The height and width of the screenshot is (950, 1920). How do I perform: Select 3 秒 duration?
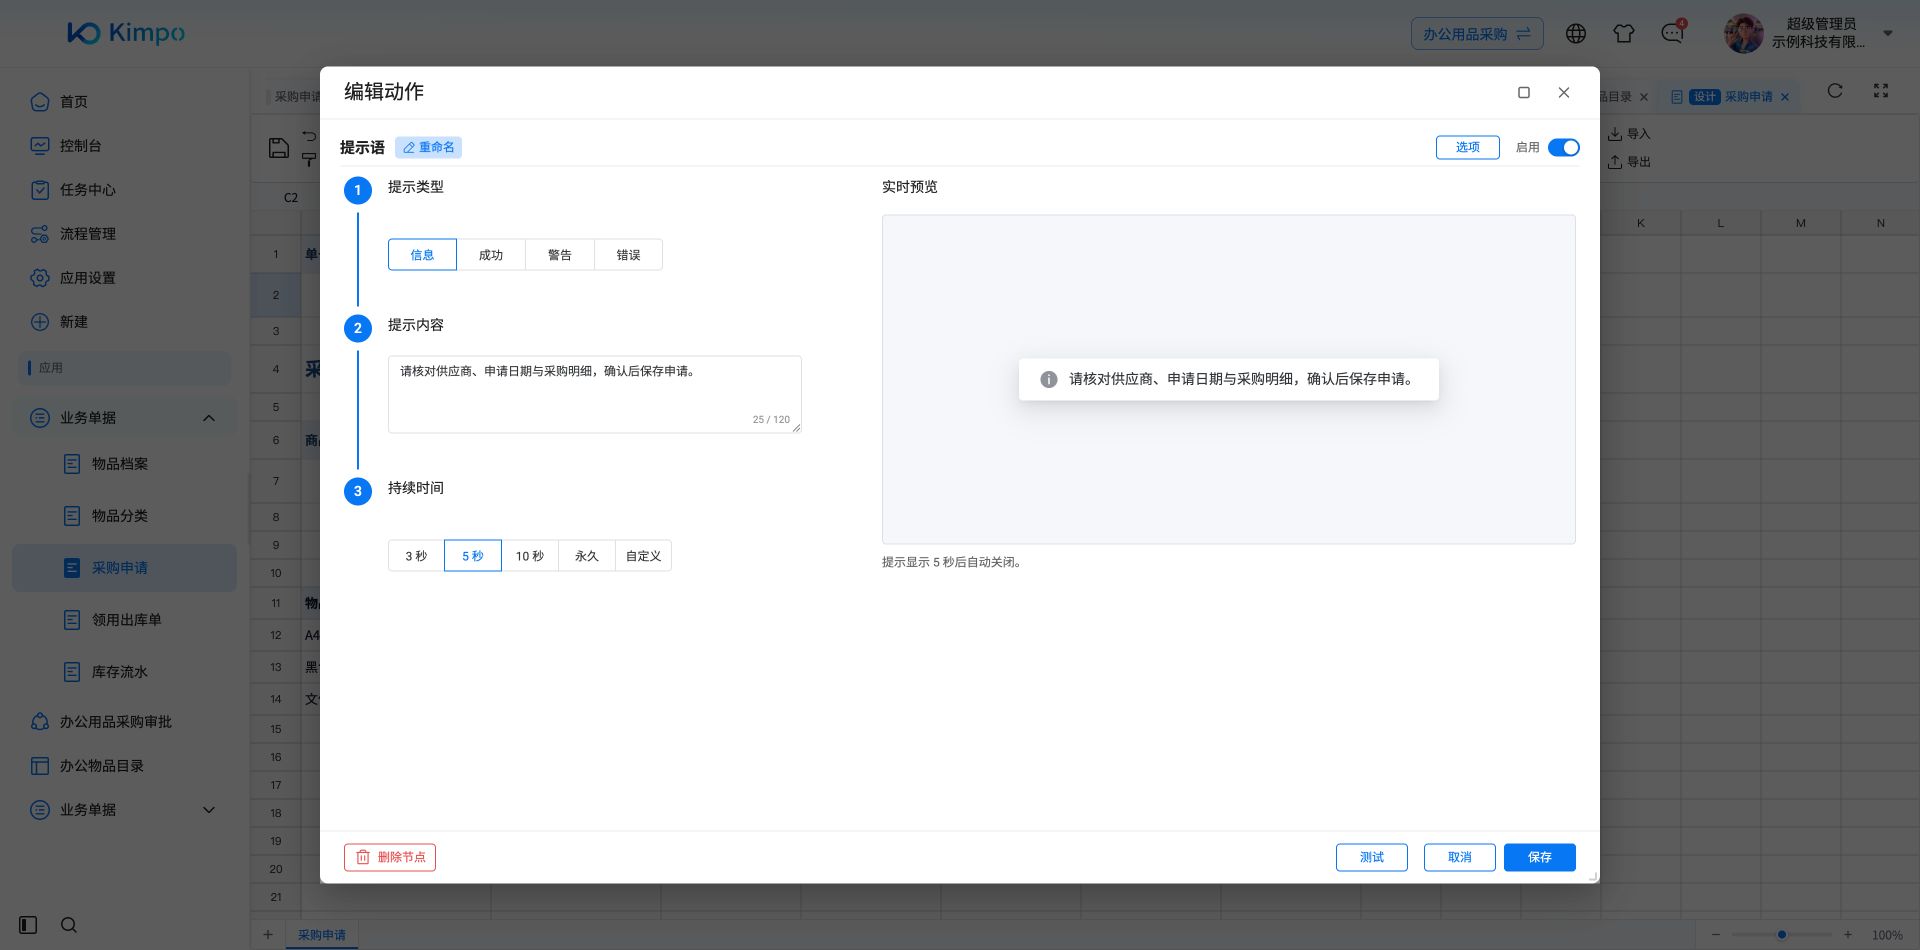[x=416, y=556]
